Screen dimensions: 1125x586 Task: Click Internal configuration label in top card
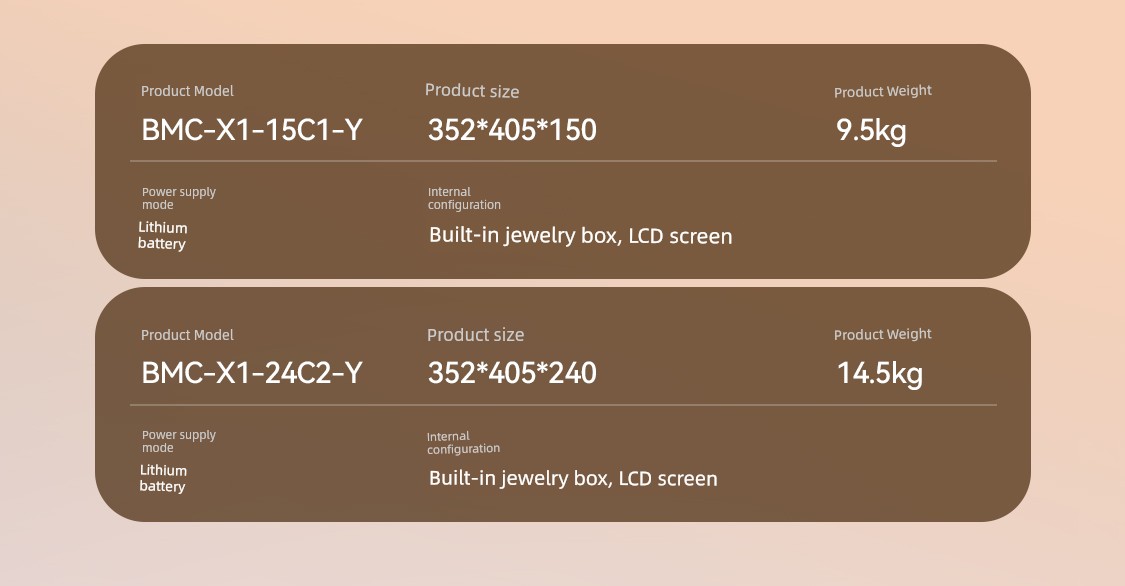point(464,198)
